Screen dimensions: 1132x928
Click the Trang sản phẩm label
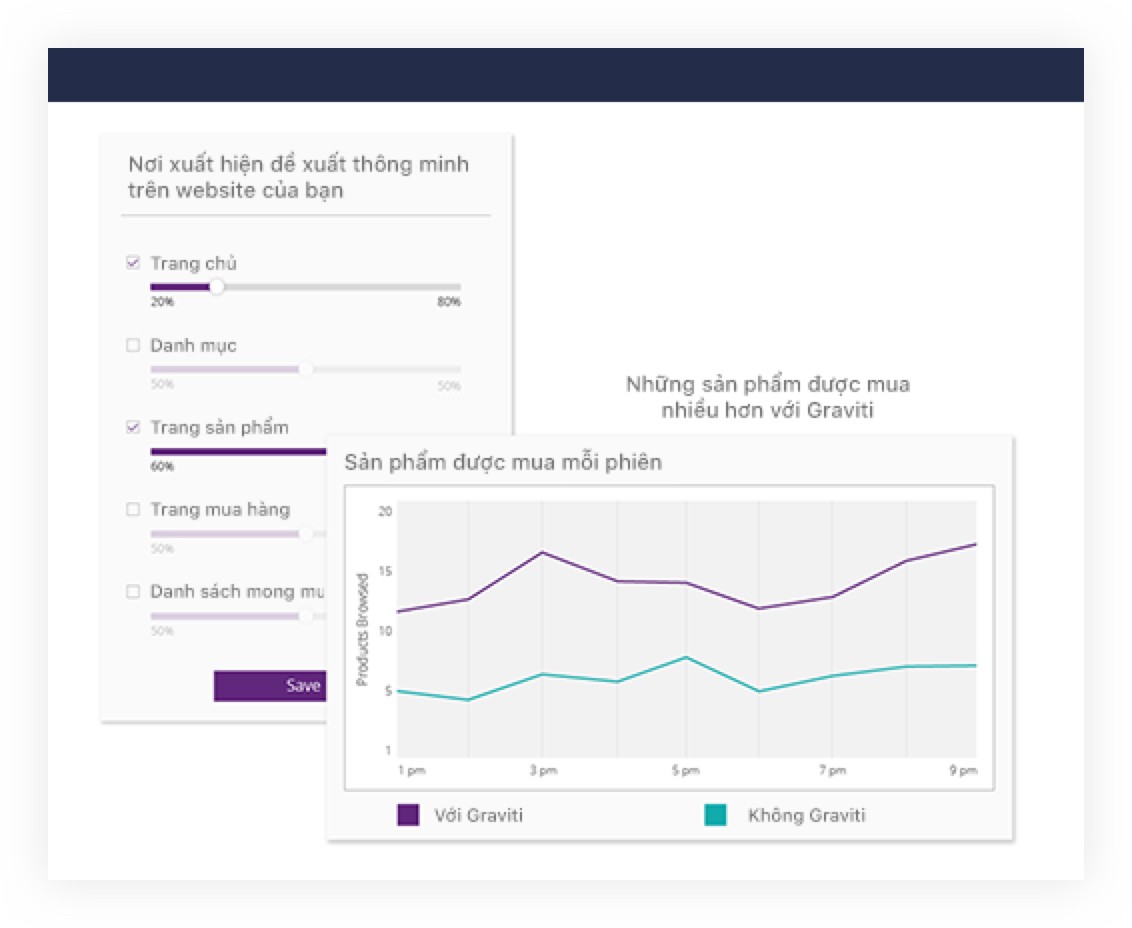219,428
